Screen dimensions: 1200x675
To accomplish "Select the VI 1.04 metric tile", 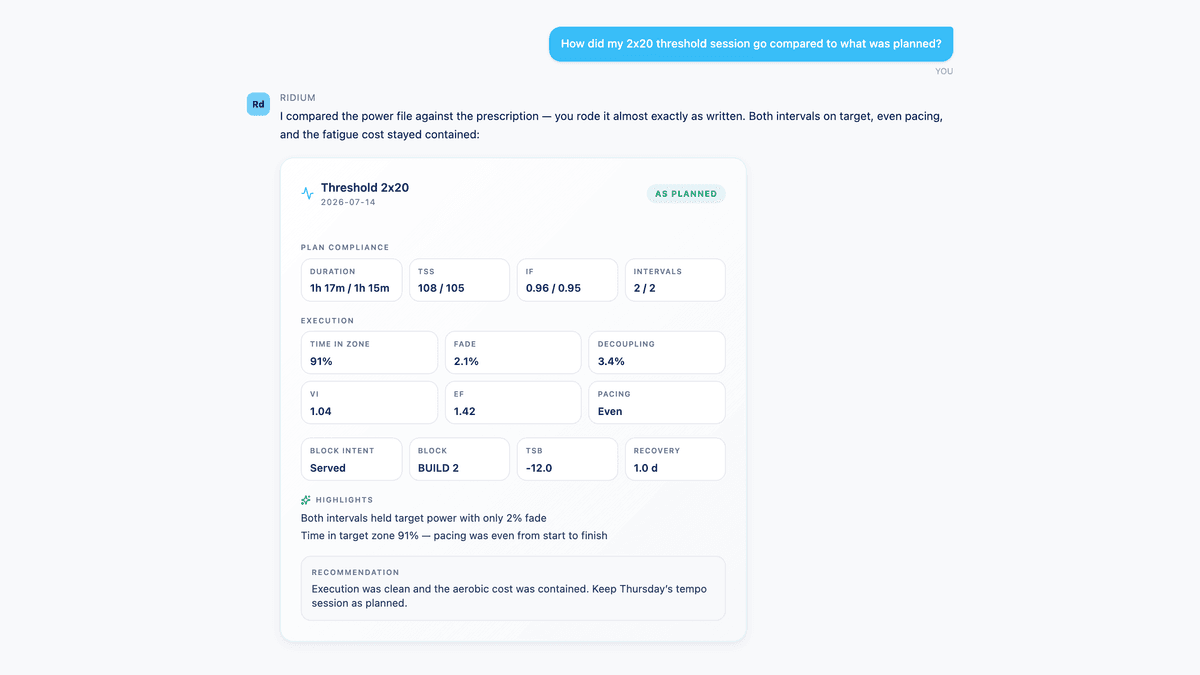I will [x=369, y=403].
